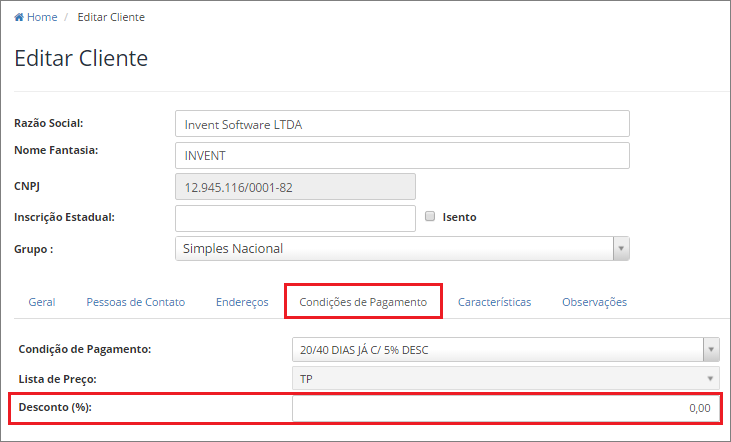Open the Grupo dropdown
The image size is (731, 442).
tap(402, 249)
